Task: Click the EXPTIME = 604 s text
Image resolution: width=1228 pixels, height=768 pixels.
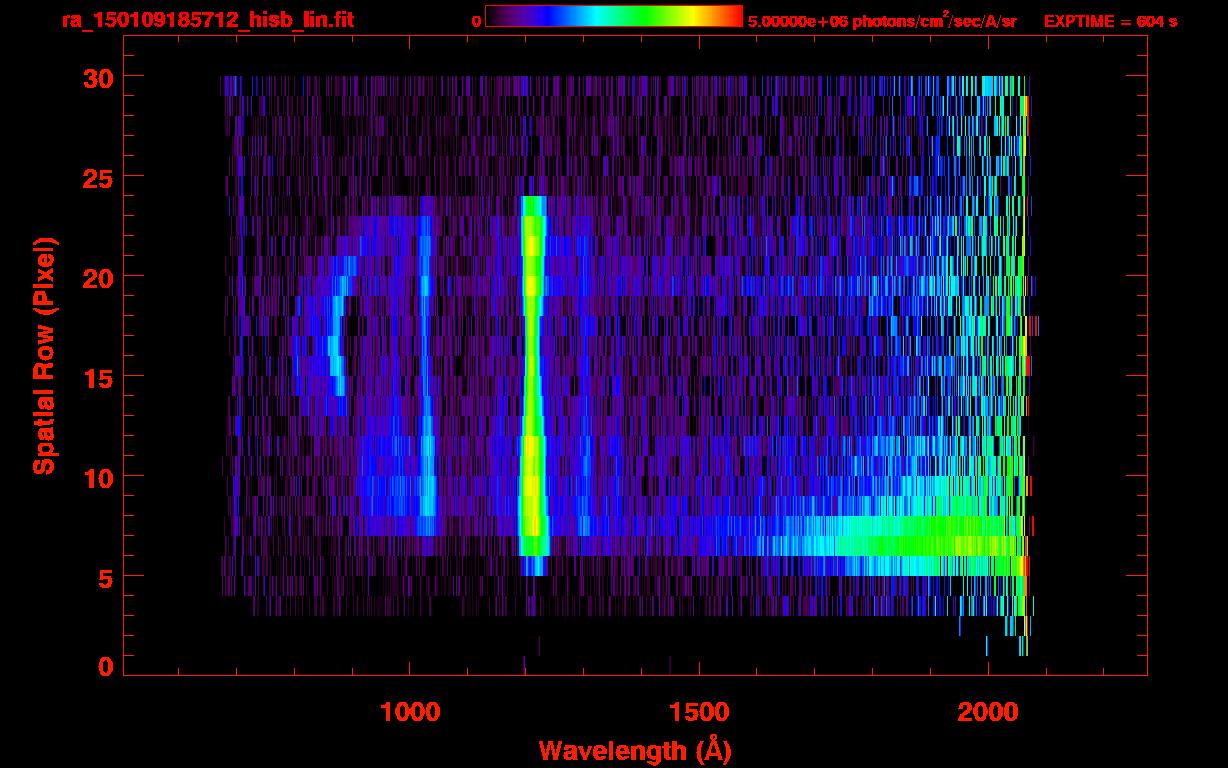Action: pos(1110,21)
